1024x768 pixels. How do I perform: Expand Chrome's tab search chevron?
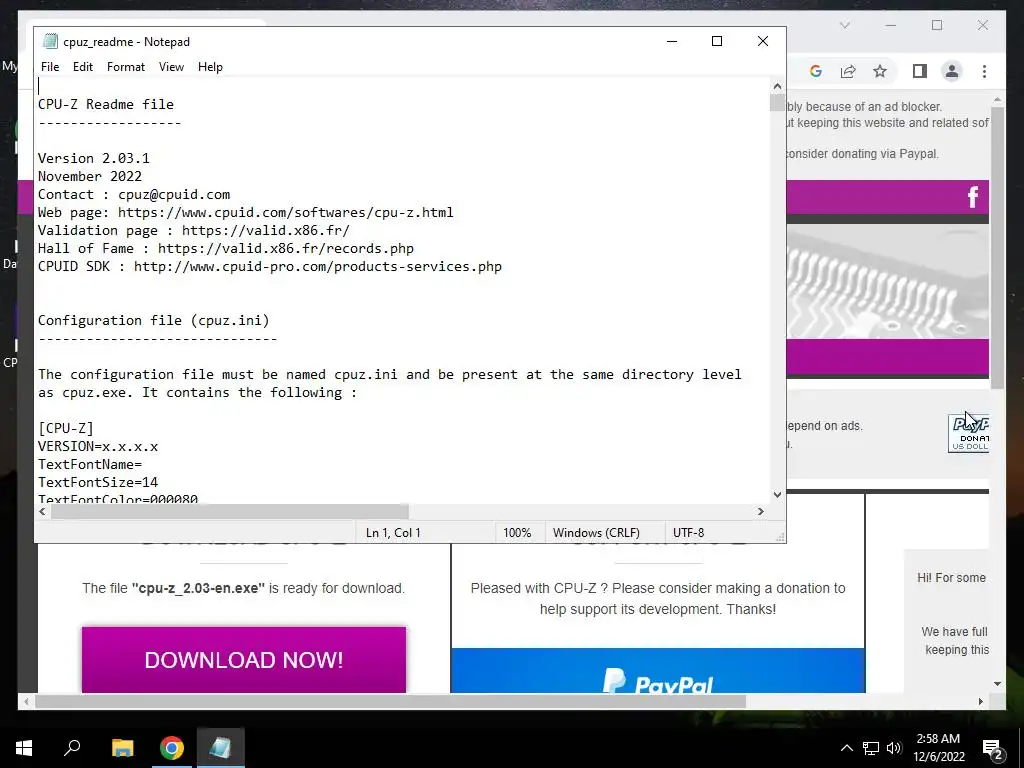pyautogui.click(x=844, y=25)
